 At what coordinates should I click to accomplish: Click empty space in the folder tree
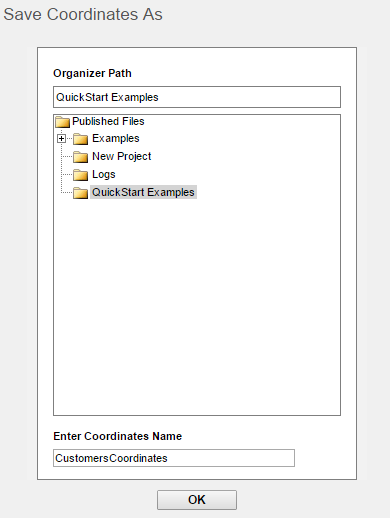coord(197,300)
